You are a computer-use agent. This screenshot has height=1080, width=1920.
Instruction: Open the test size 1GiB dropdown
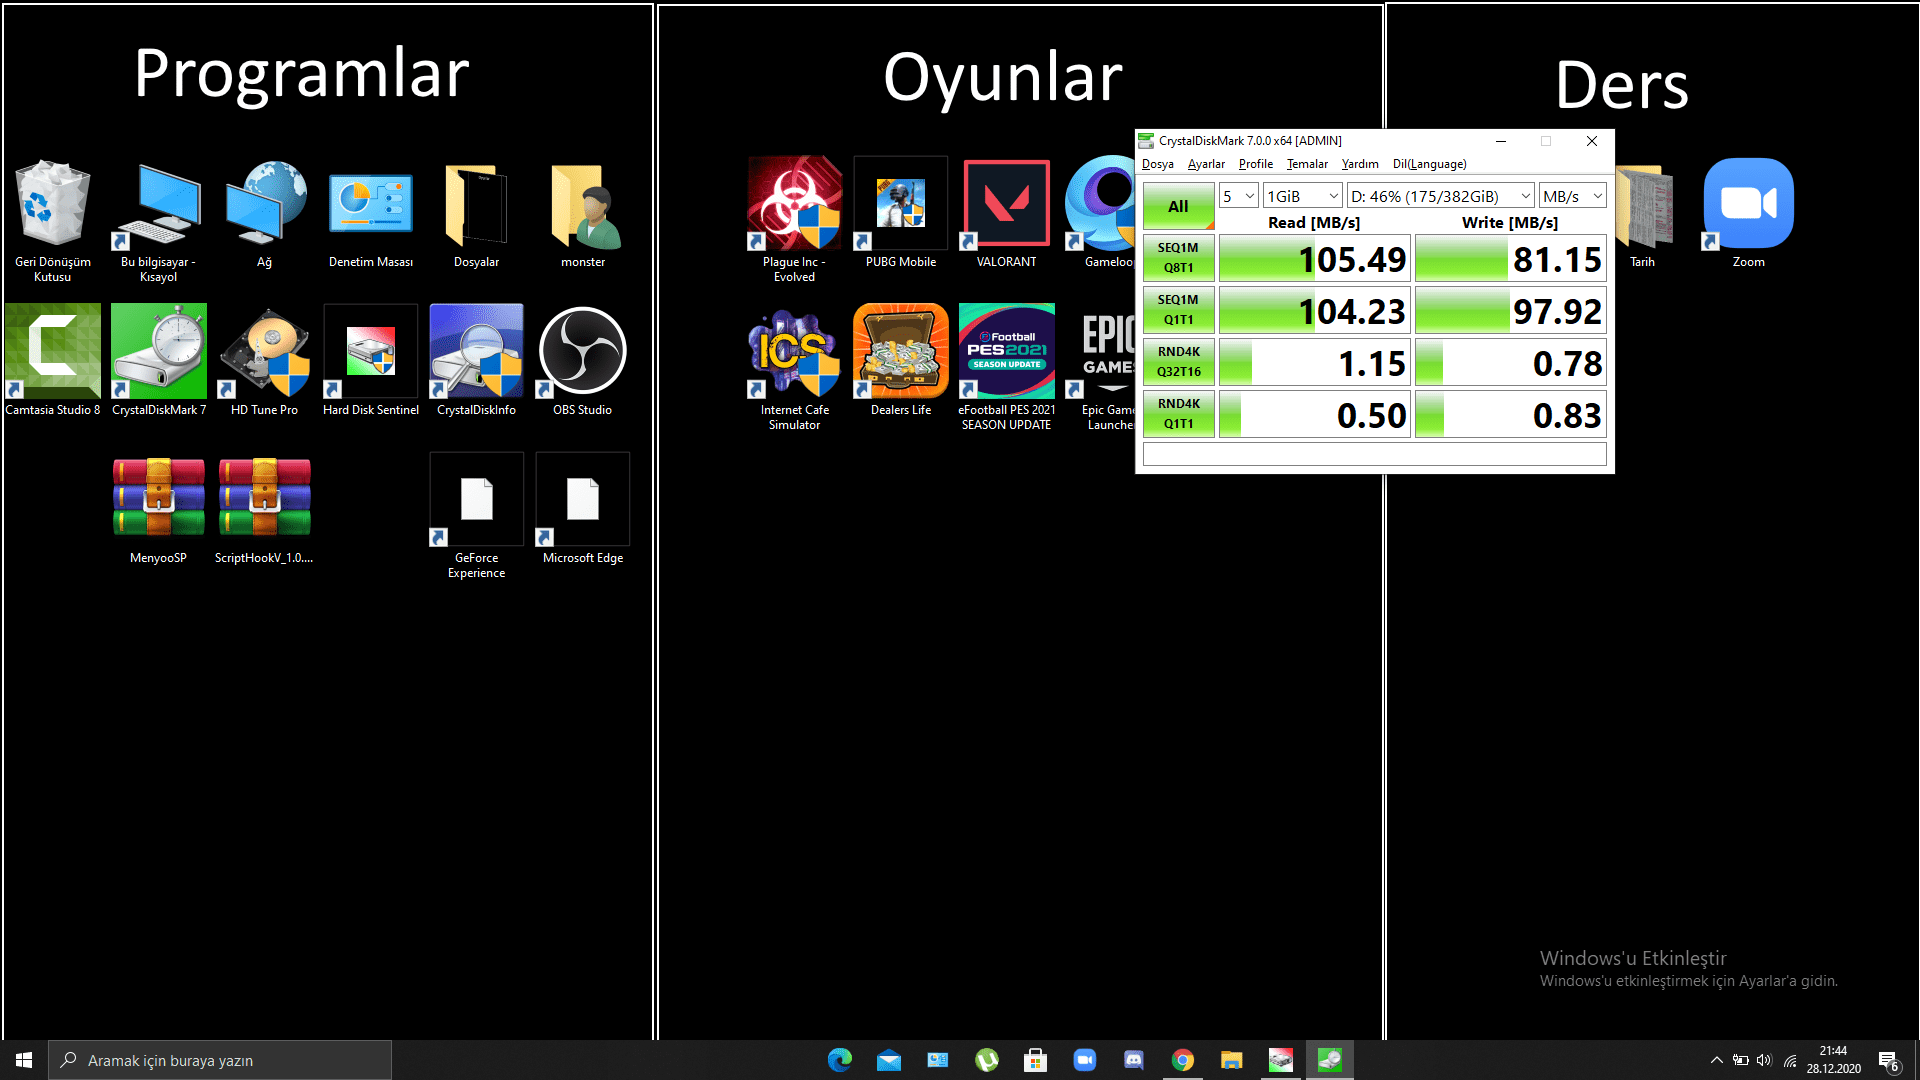click(1301, 195)
